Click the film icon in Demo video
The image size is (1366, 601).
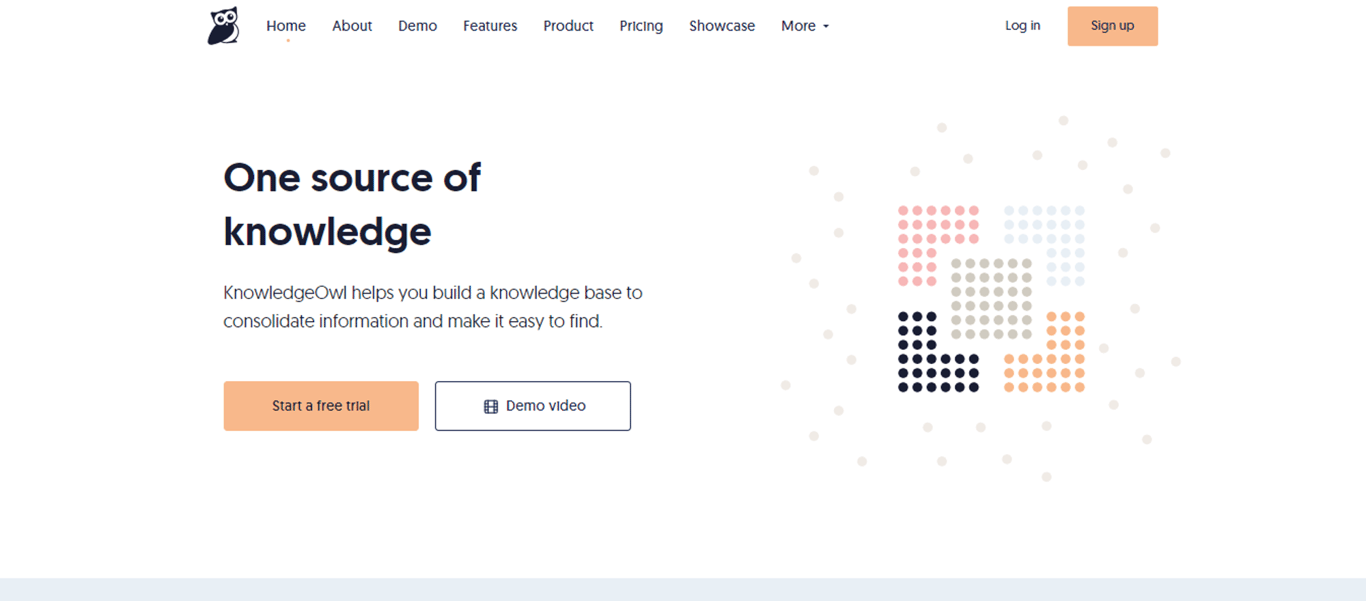coord(491,407)
